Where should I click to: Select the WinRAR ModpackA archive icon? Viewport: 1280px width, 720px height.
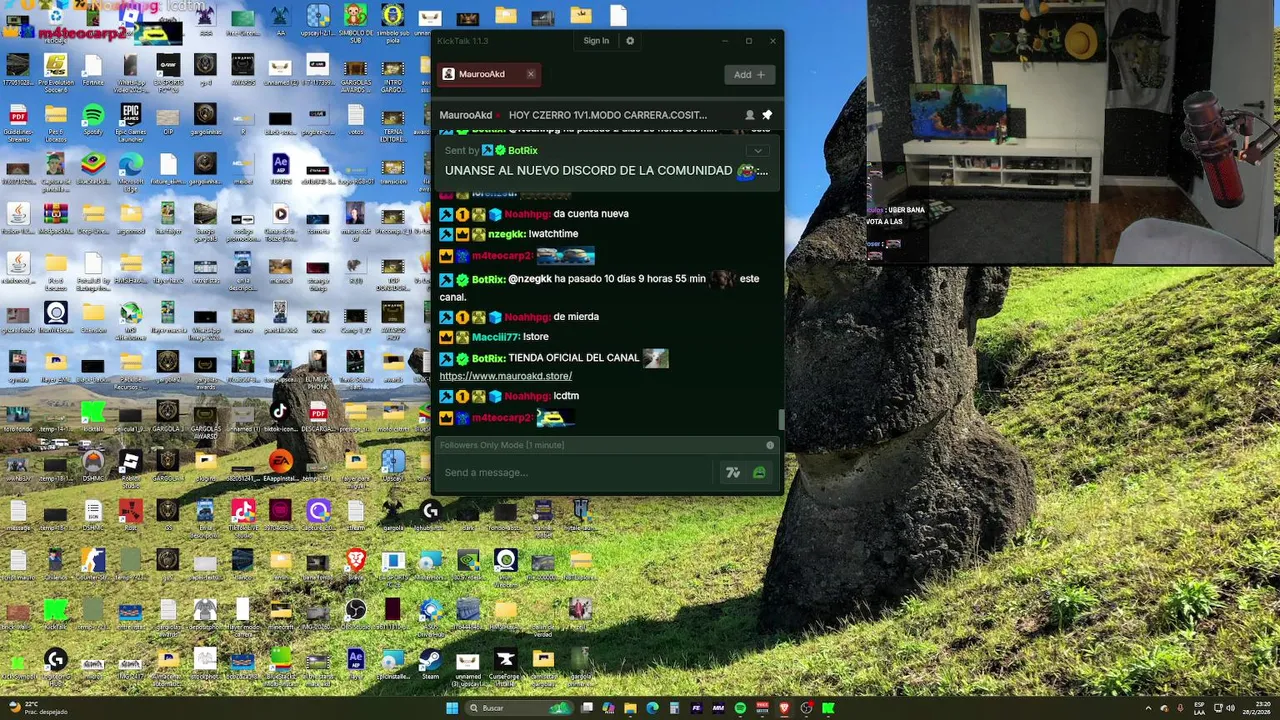pyautogui.click(x=56, y=217)
